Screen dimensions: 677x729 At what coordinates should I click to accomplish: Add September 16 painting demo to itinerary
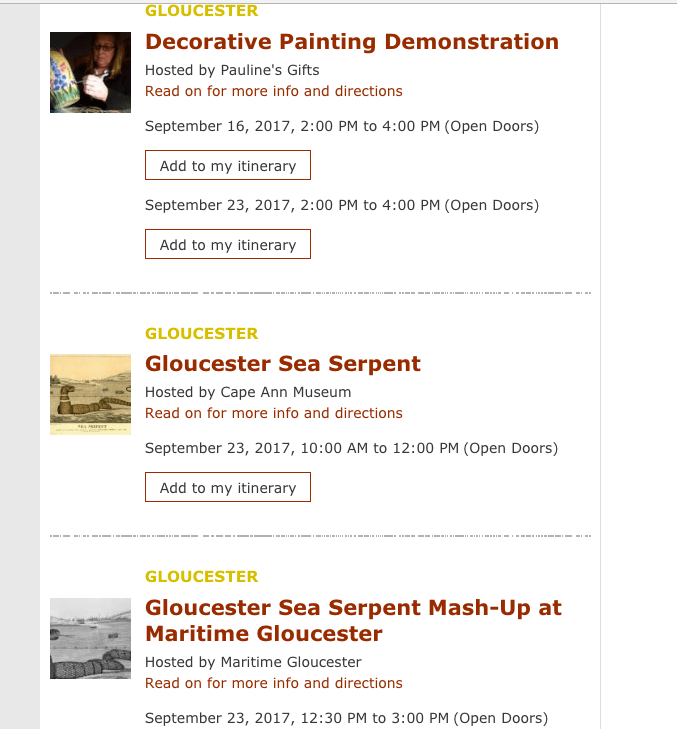click(228, 166)
